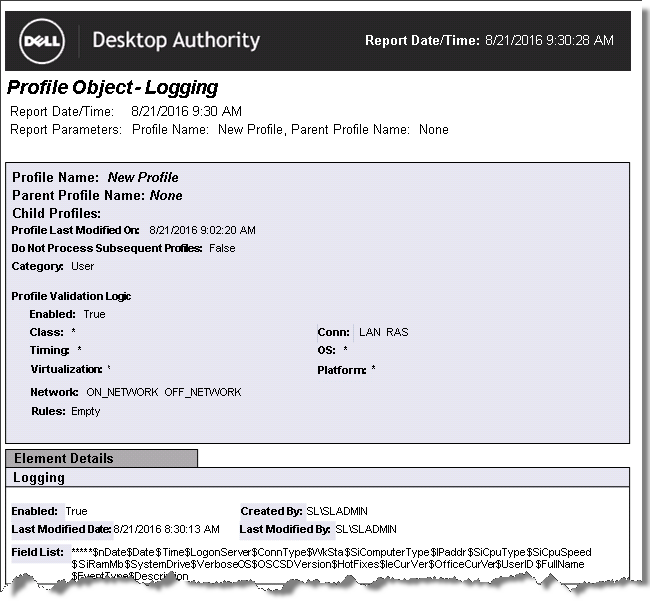Click the Field List variables text
Screen dimensions: 650x601
330,558
